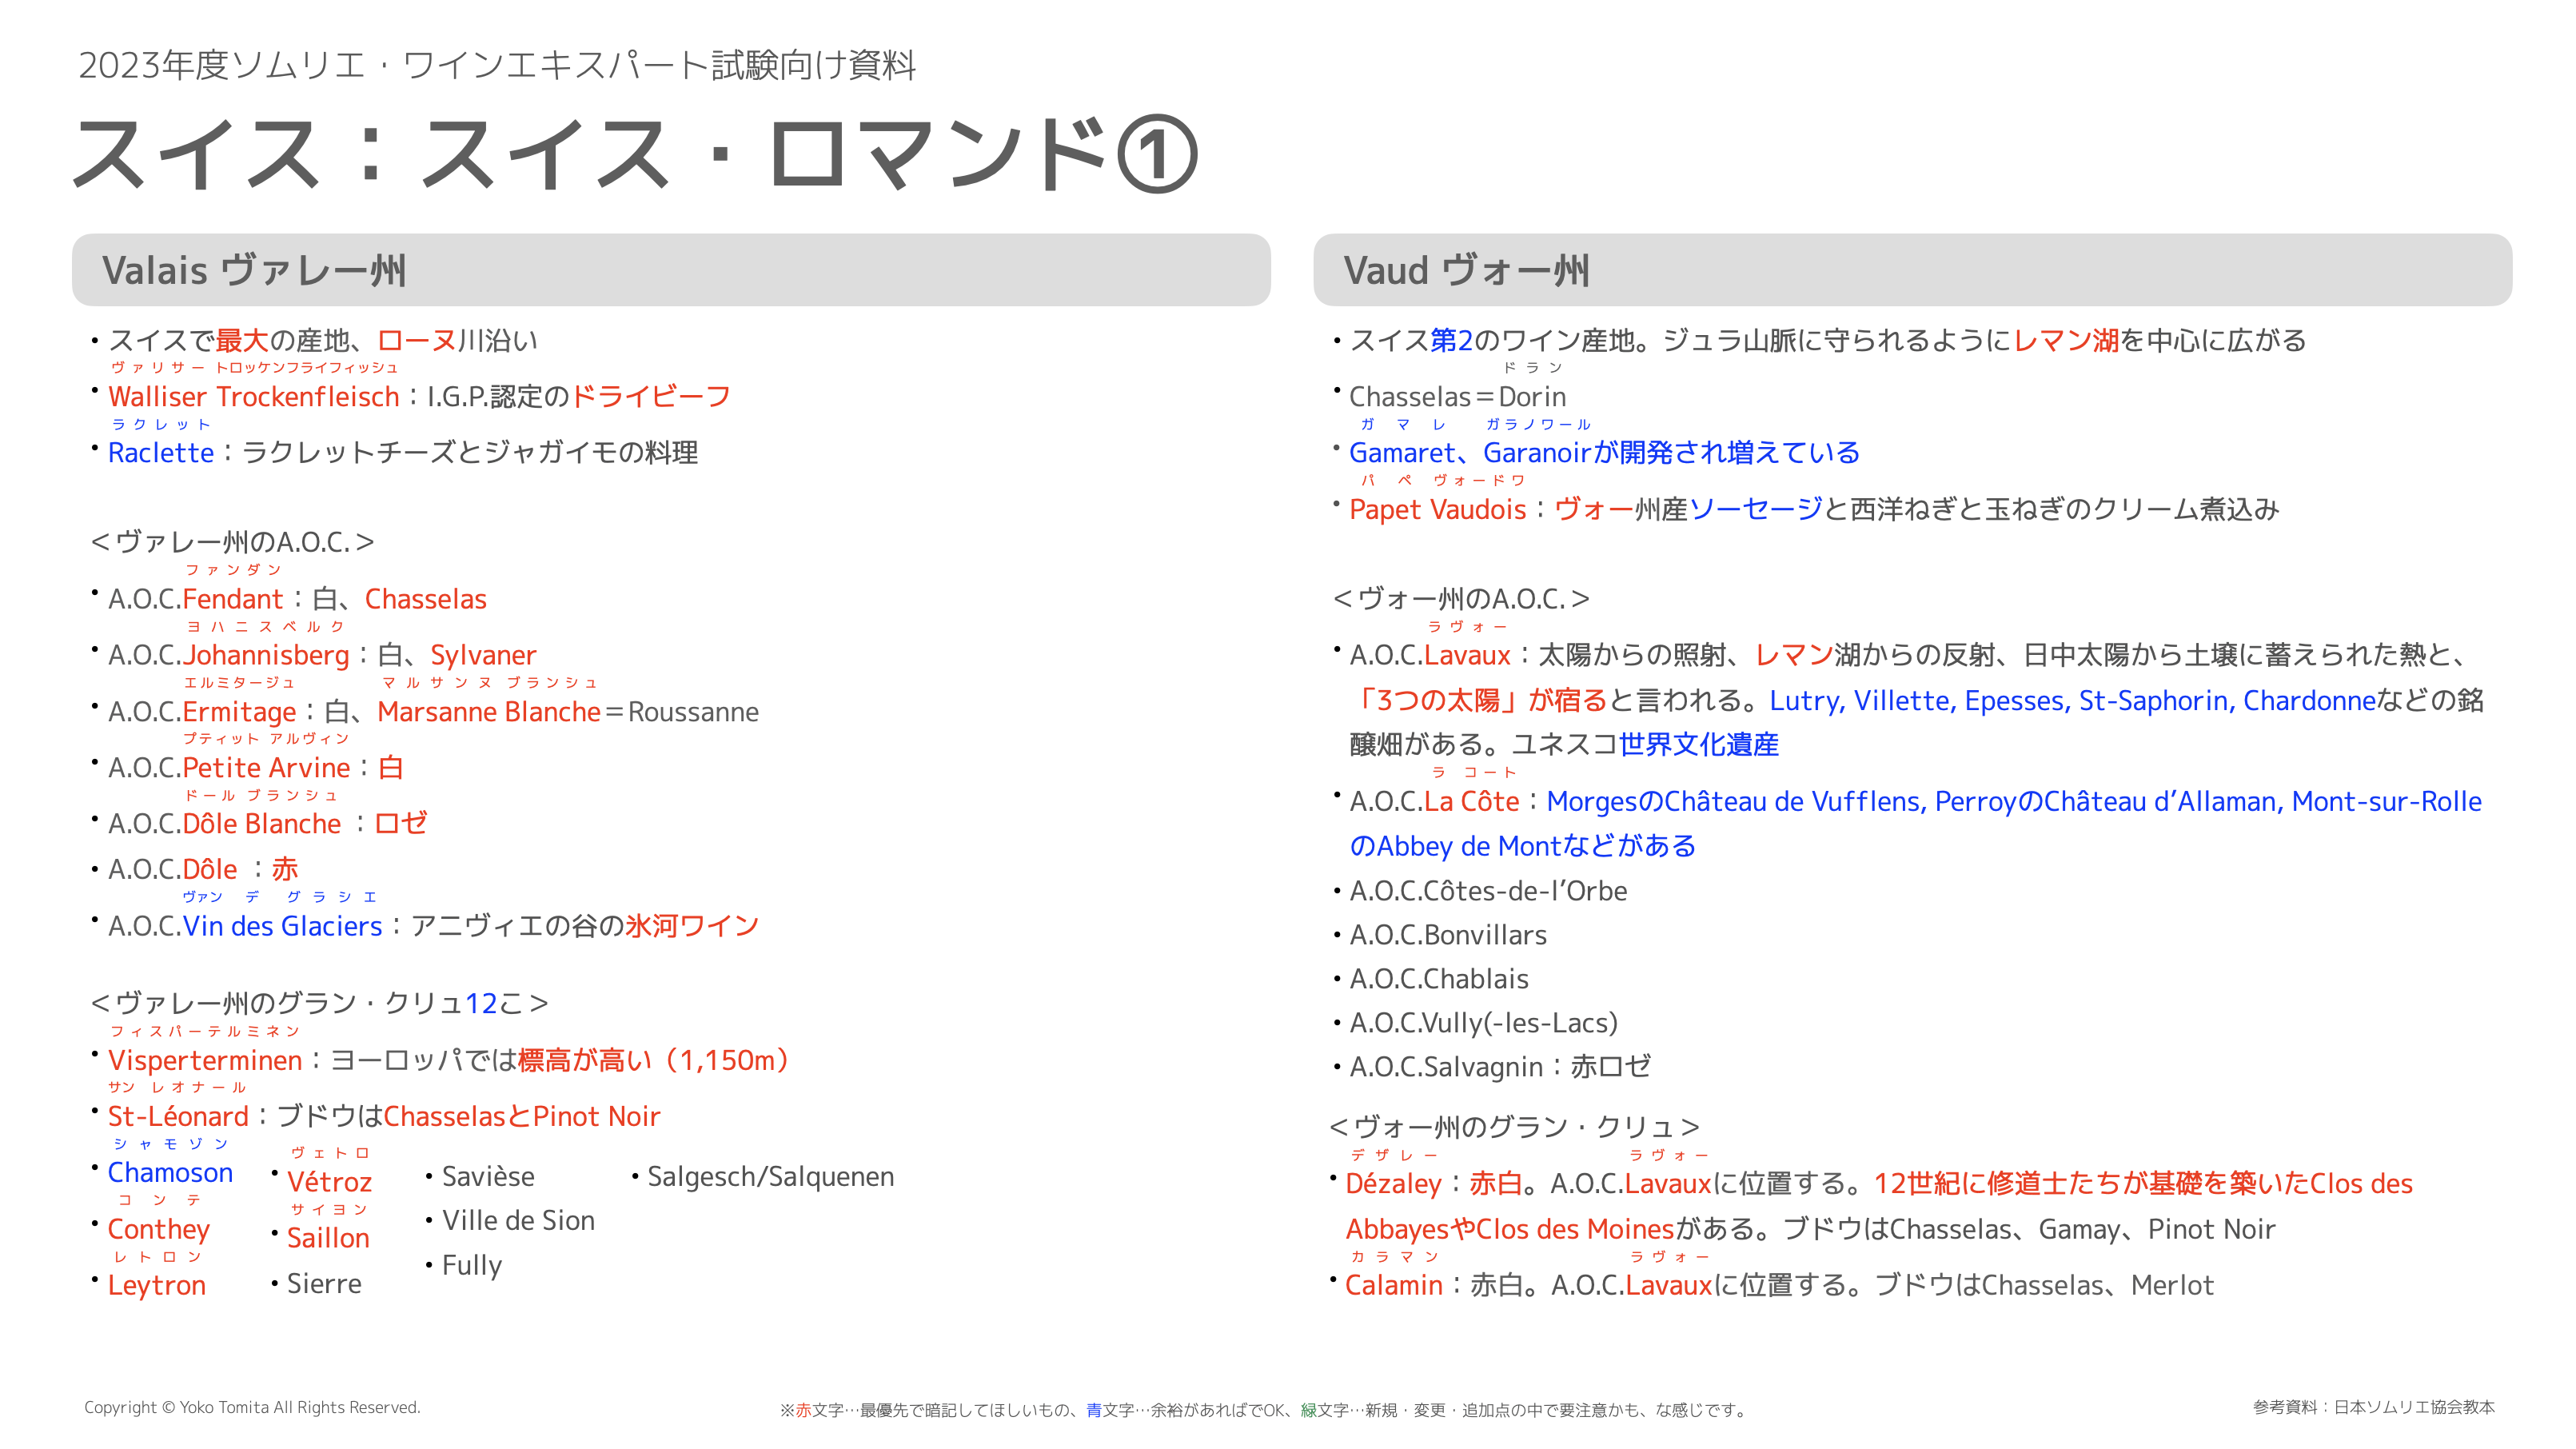The height and width of the screenshot is (1449, 2576).
Task: Click the Savièse entry
Action: coord(488,1177)
